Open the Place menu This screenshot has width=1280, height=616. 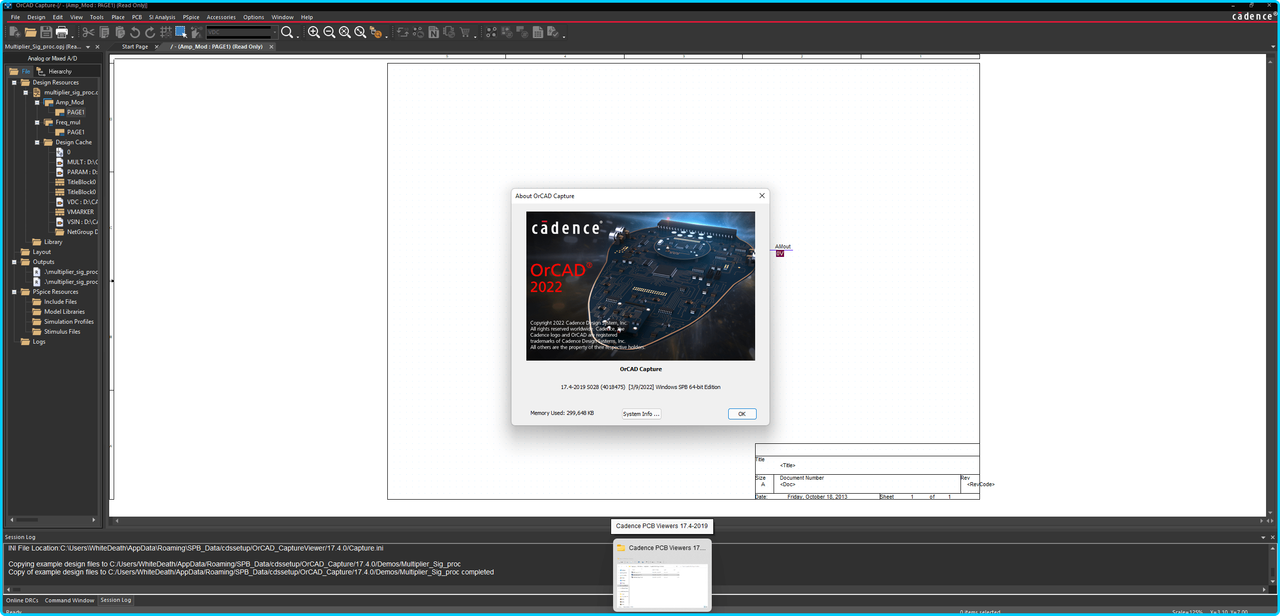point(118,17)
